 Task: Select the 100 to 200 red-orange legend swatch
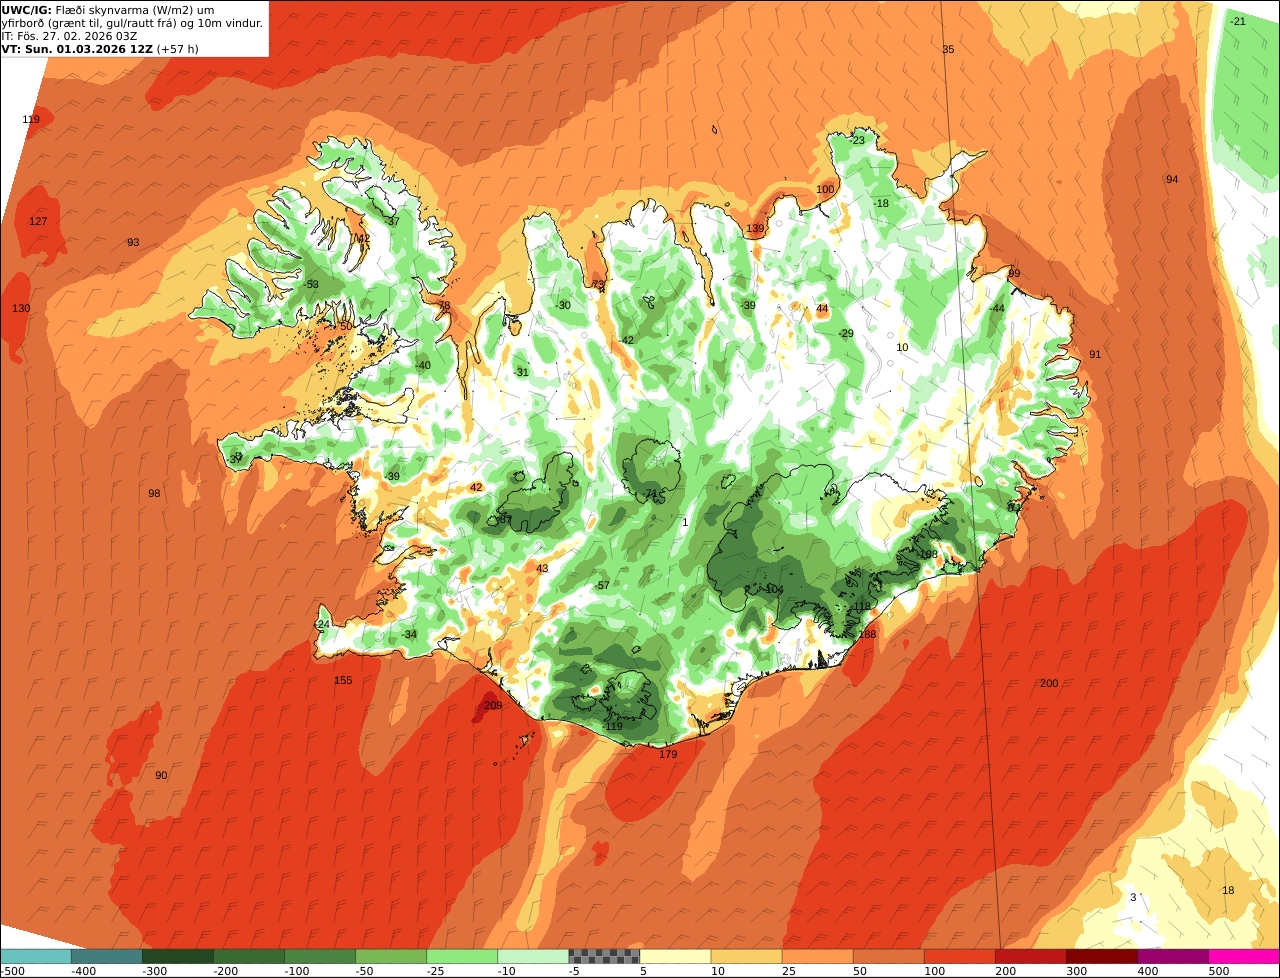[x=959, y=956]
